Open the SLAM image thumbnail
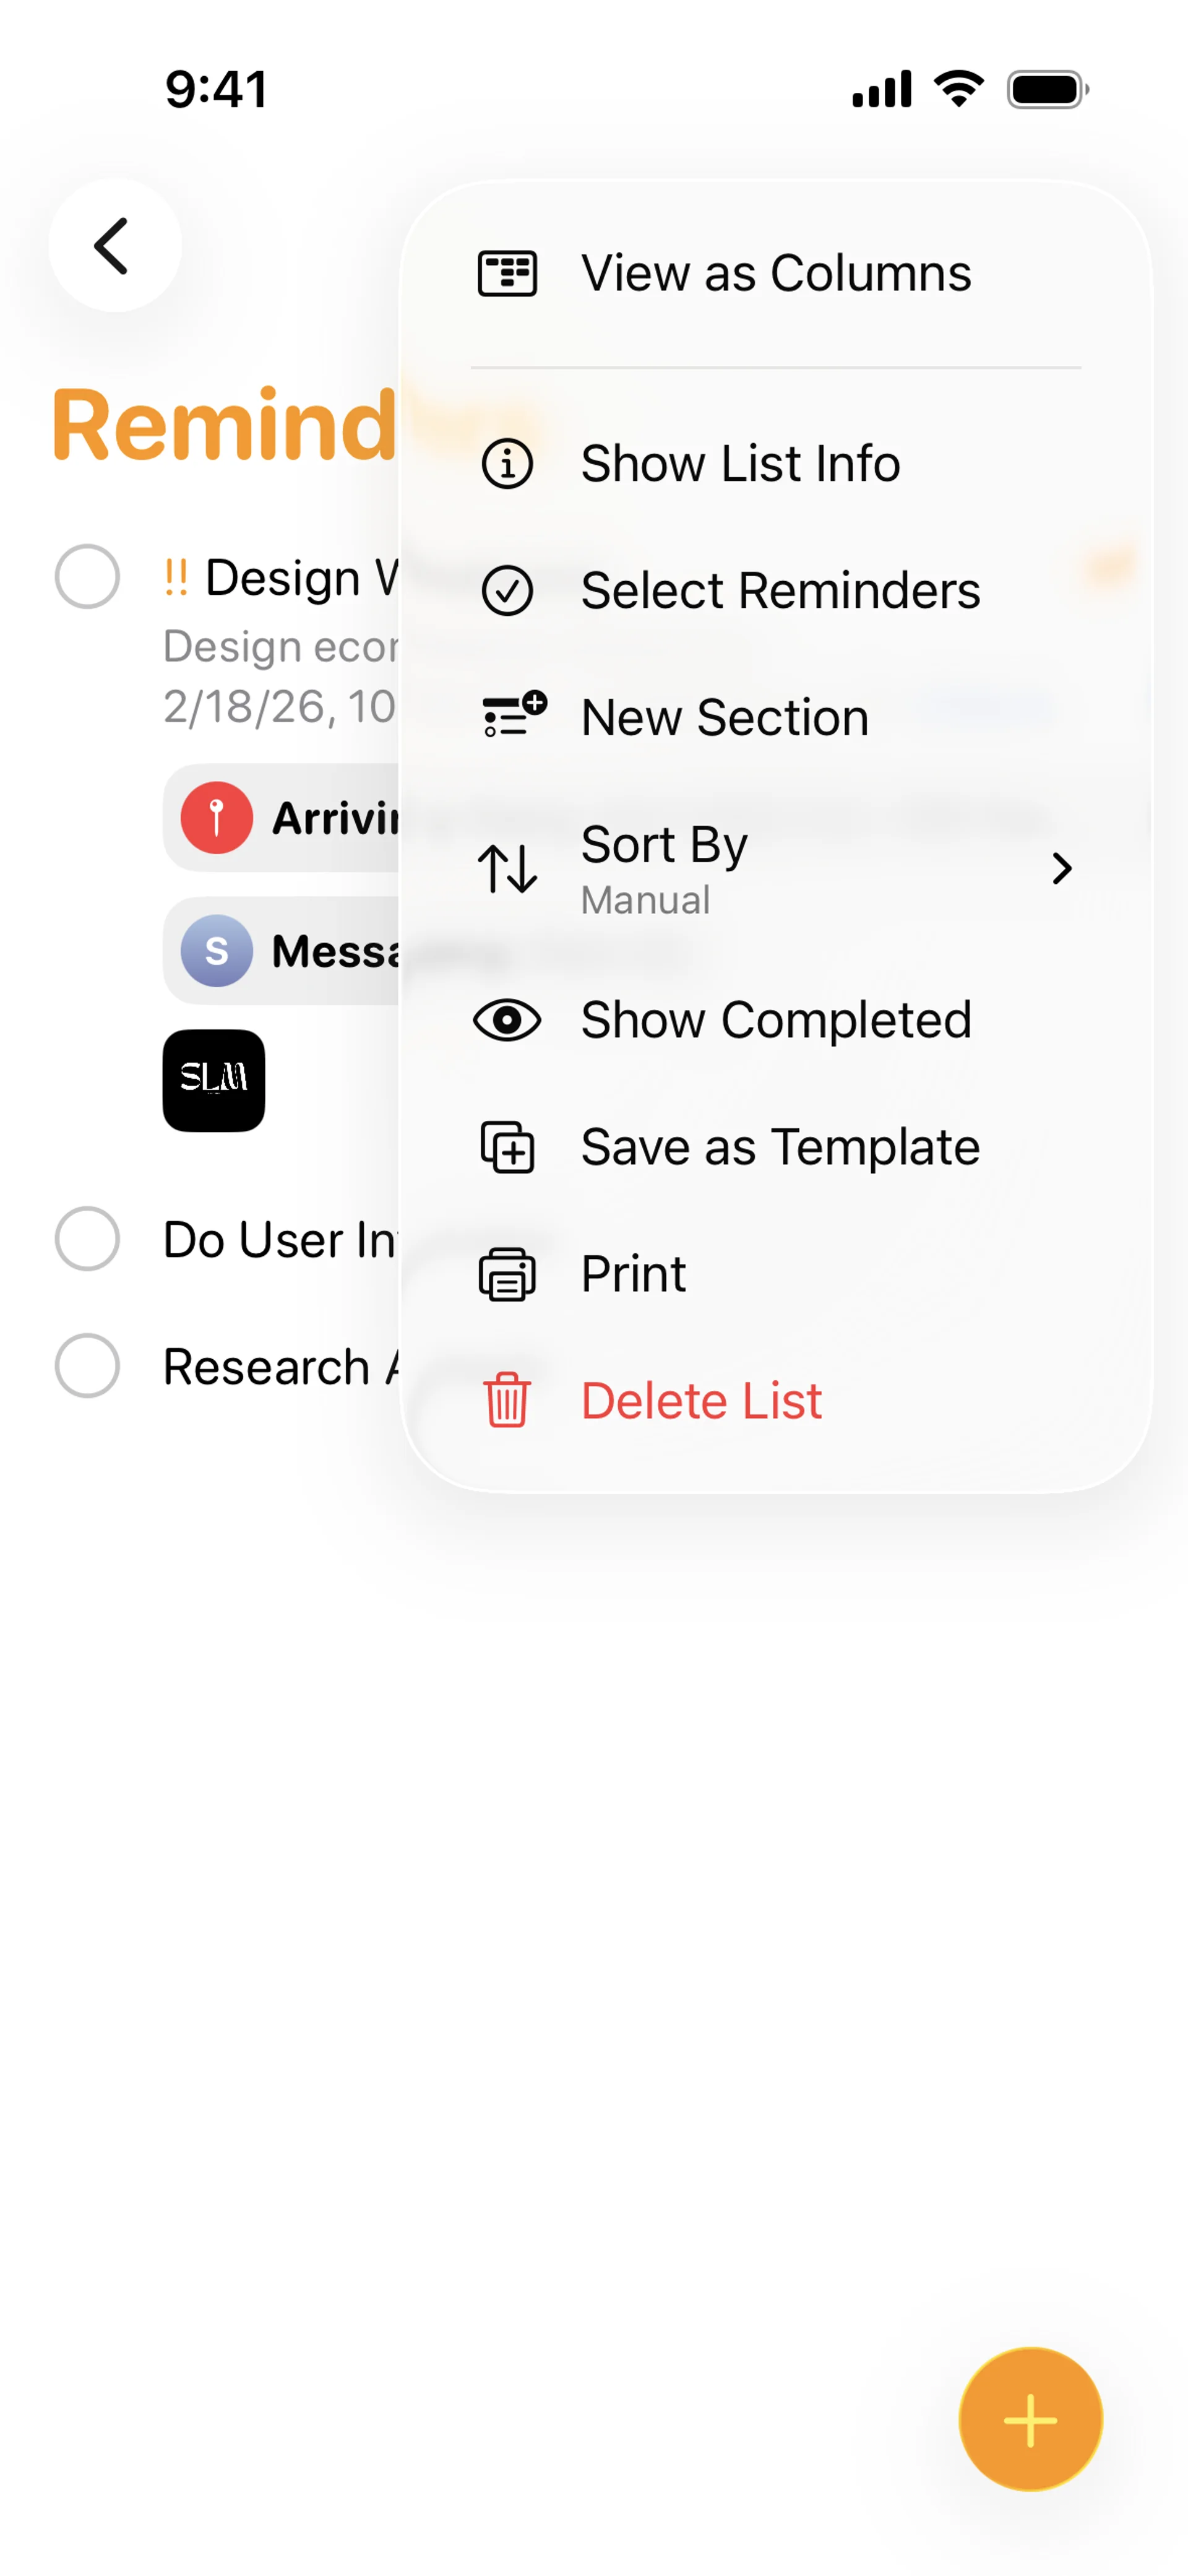The height and width of the screenshot is (2576, 1188). pyautogui.click(x=214, y=1081)
